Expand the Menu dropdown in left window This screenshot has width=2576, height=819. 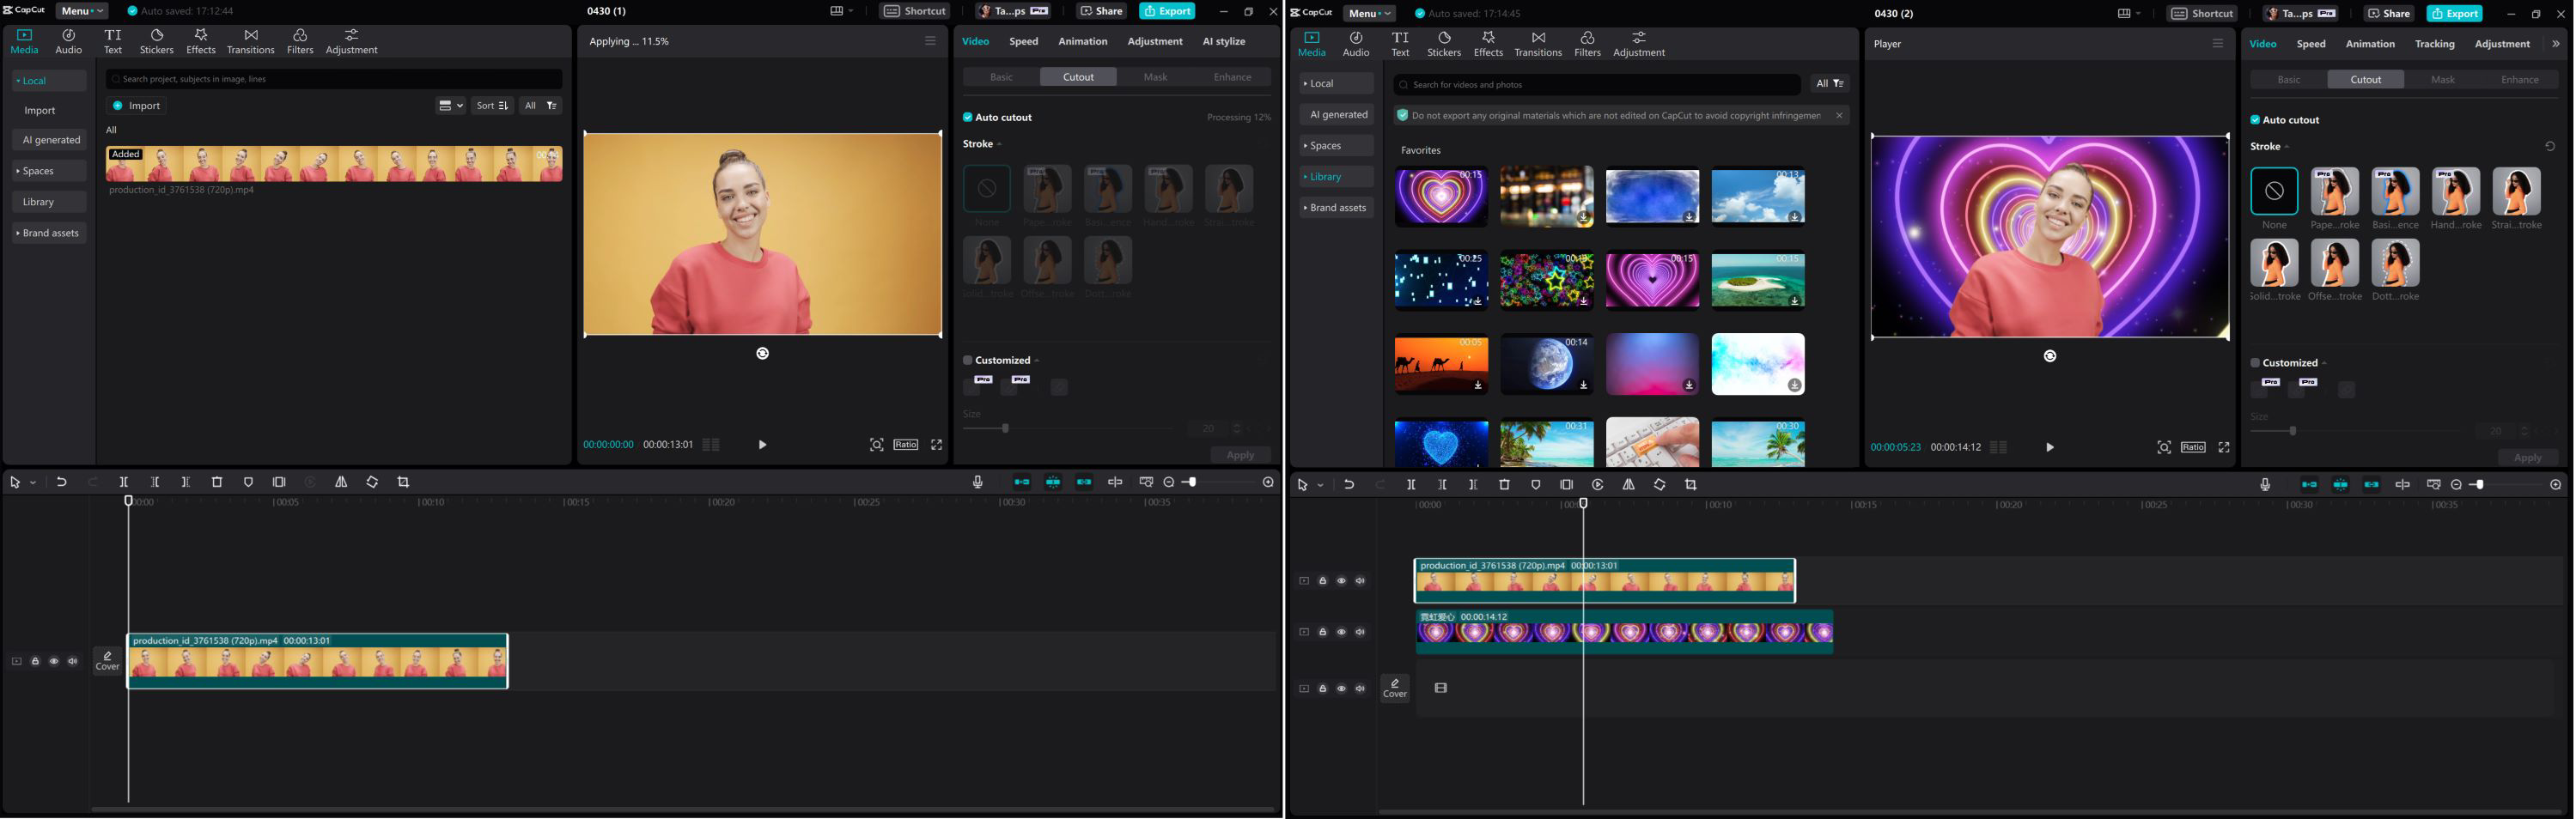coord(81,11)
